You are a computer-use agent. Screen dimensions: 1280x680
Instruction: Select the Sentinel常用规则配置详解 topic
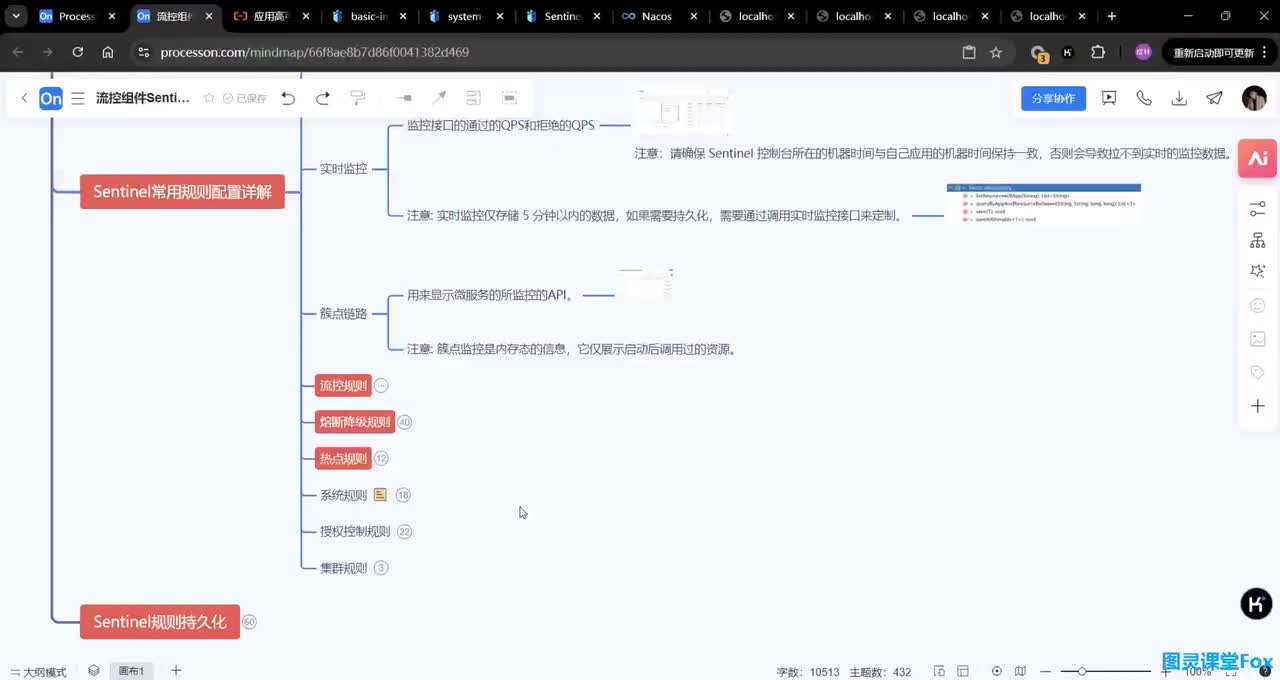[182, 192]
